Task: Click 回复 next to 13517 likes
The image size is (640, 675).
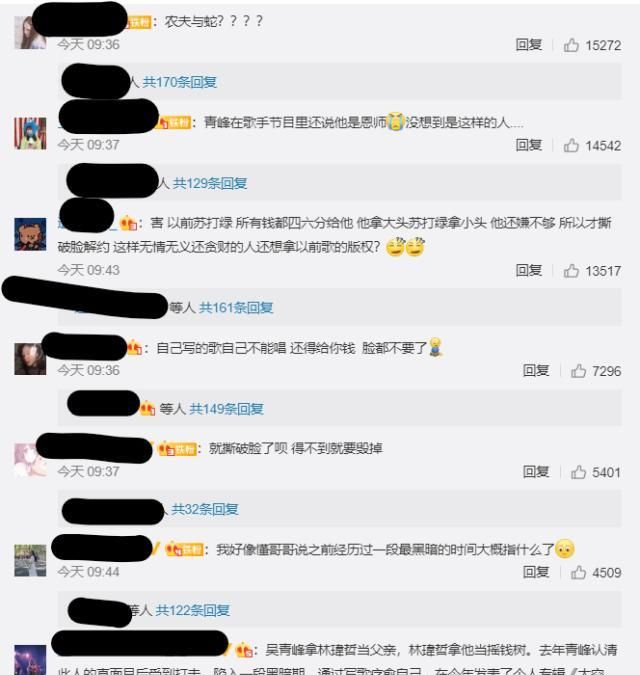Action: coord(529,270)
